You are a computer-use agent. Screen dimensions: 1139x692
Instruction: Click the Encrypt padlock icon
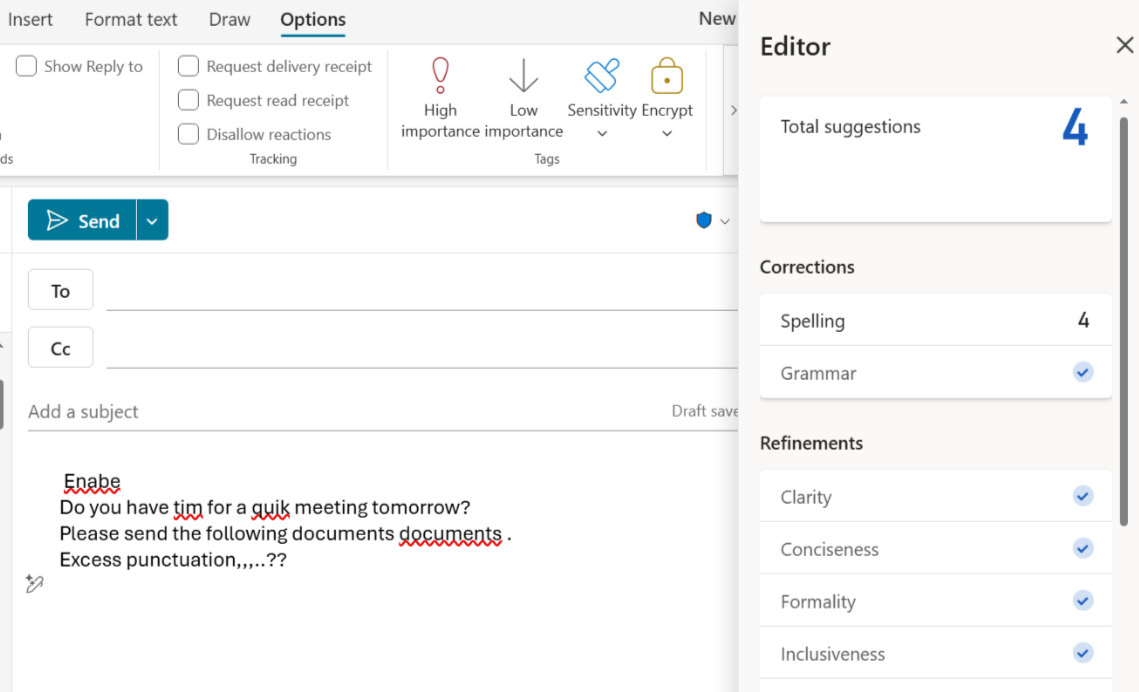pyautogui.click(x=667, y=76)
